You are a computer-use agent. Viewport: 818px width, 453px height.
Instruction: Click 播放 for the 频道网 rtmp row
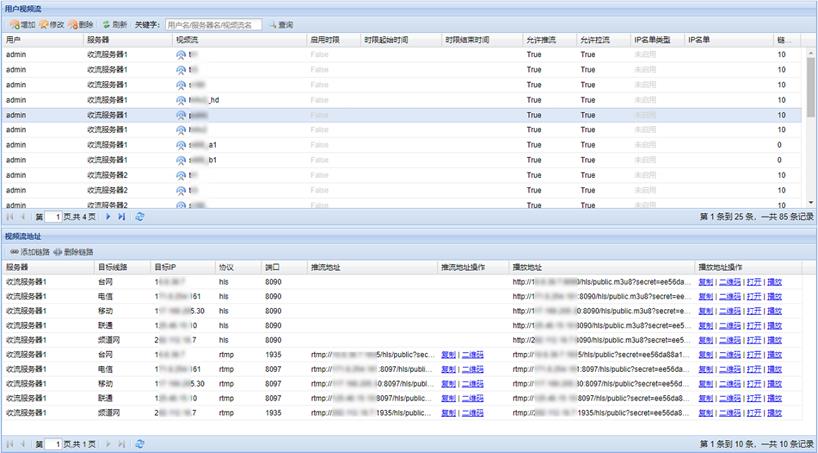pyautogui.click(x=774, y=413)
